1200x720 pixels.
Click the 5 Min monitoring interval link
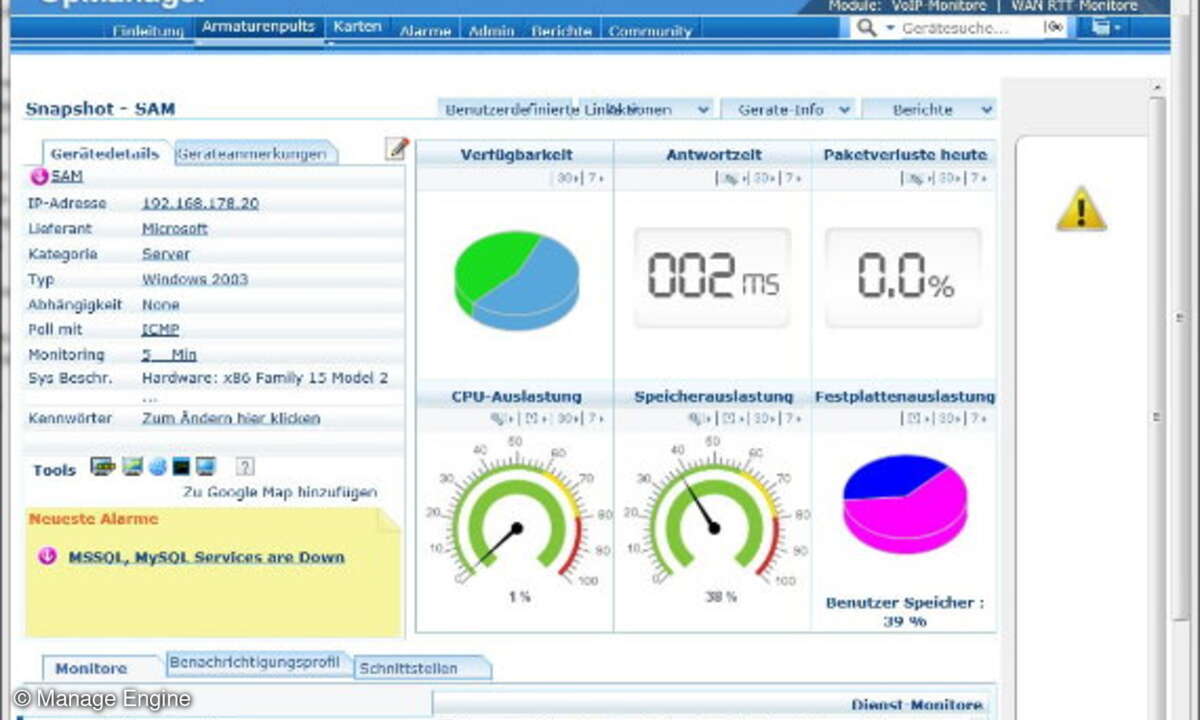tap(169, 354)
